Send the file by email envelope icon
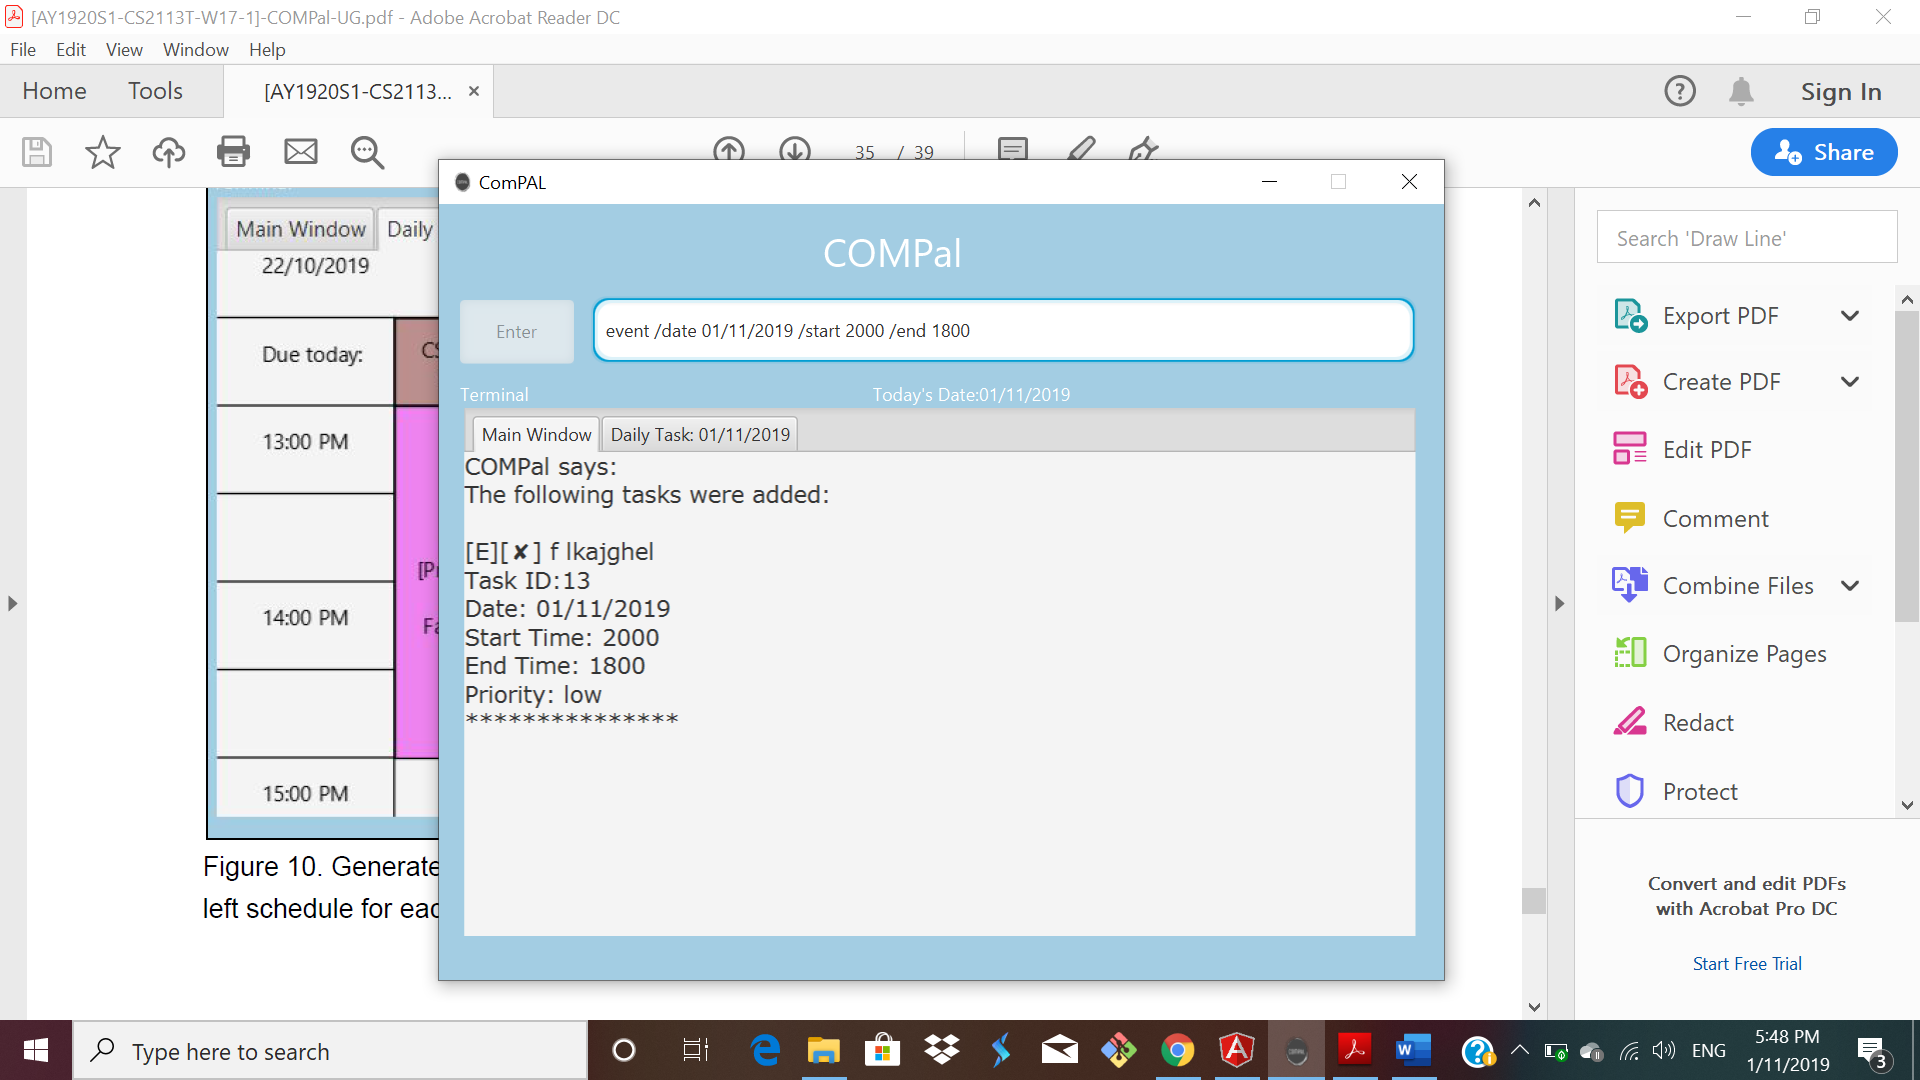The image size is (1920, 1080). [x=300, y=152]
